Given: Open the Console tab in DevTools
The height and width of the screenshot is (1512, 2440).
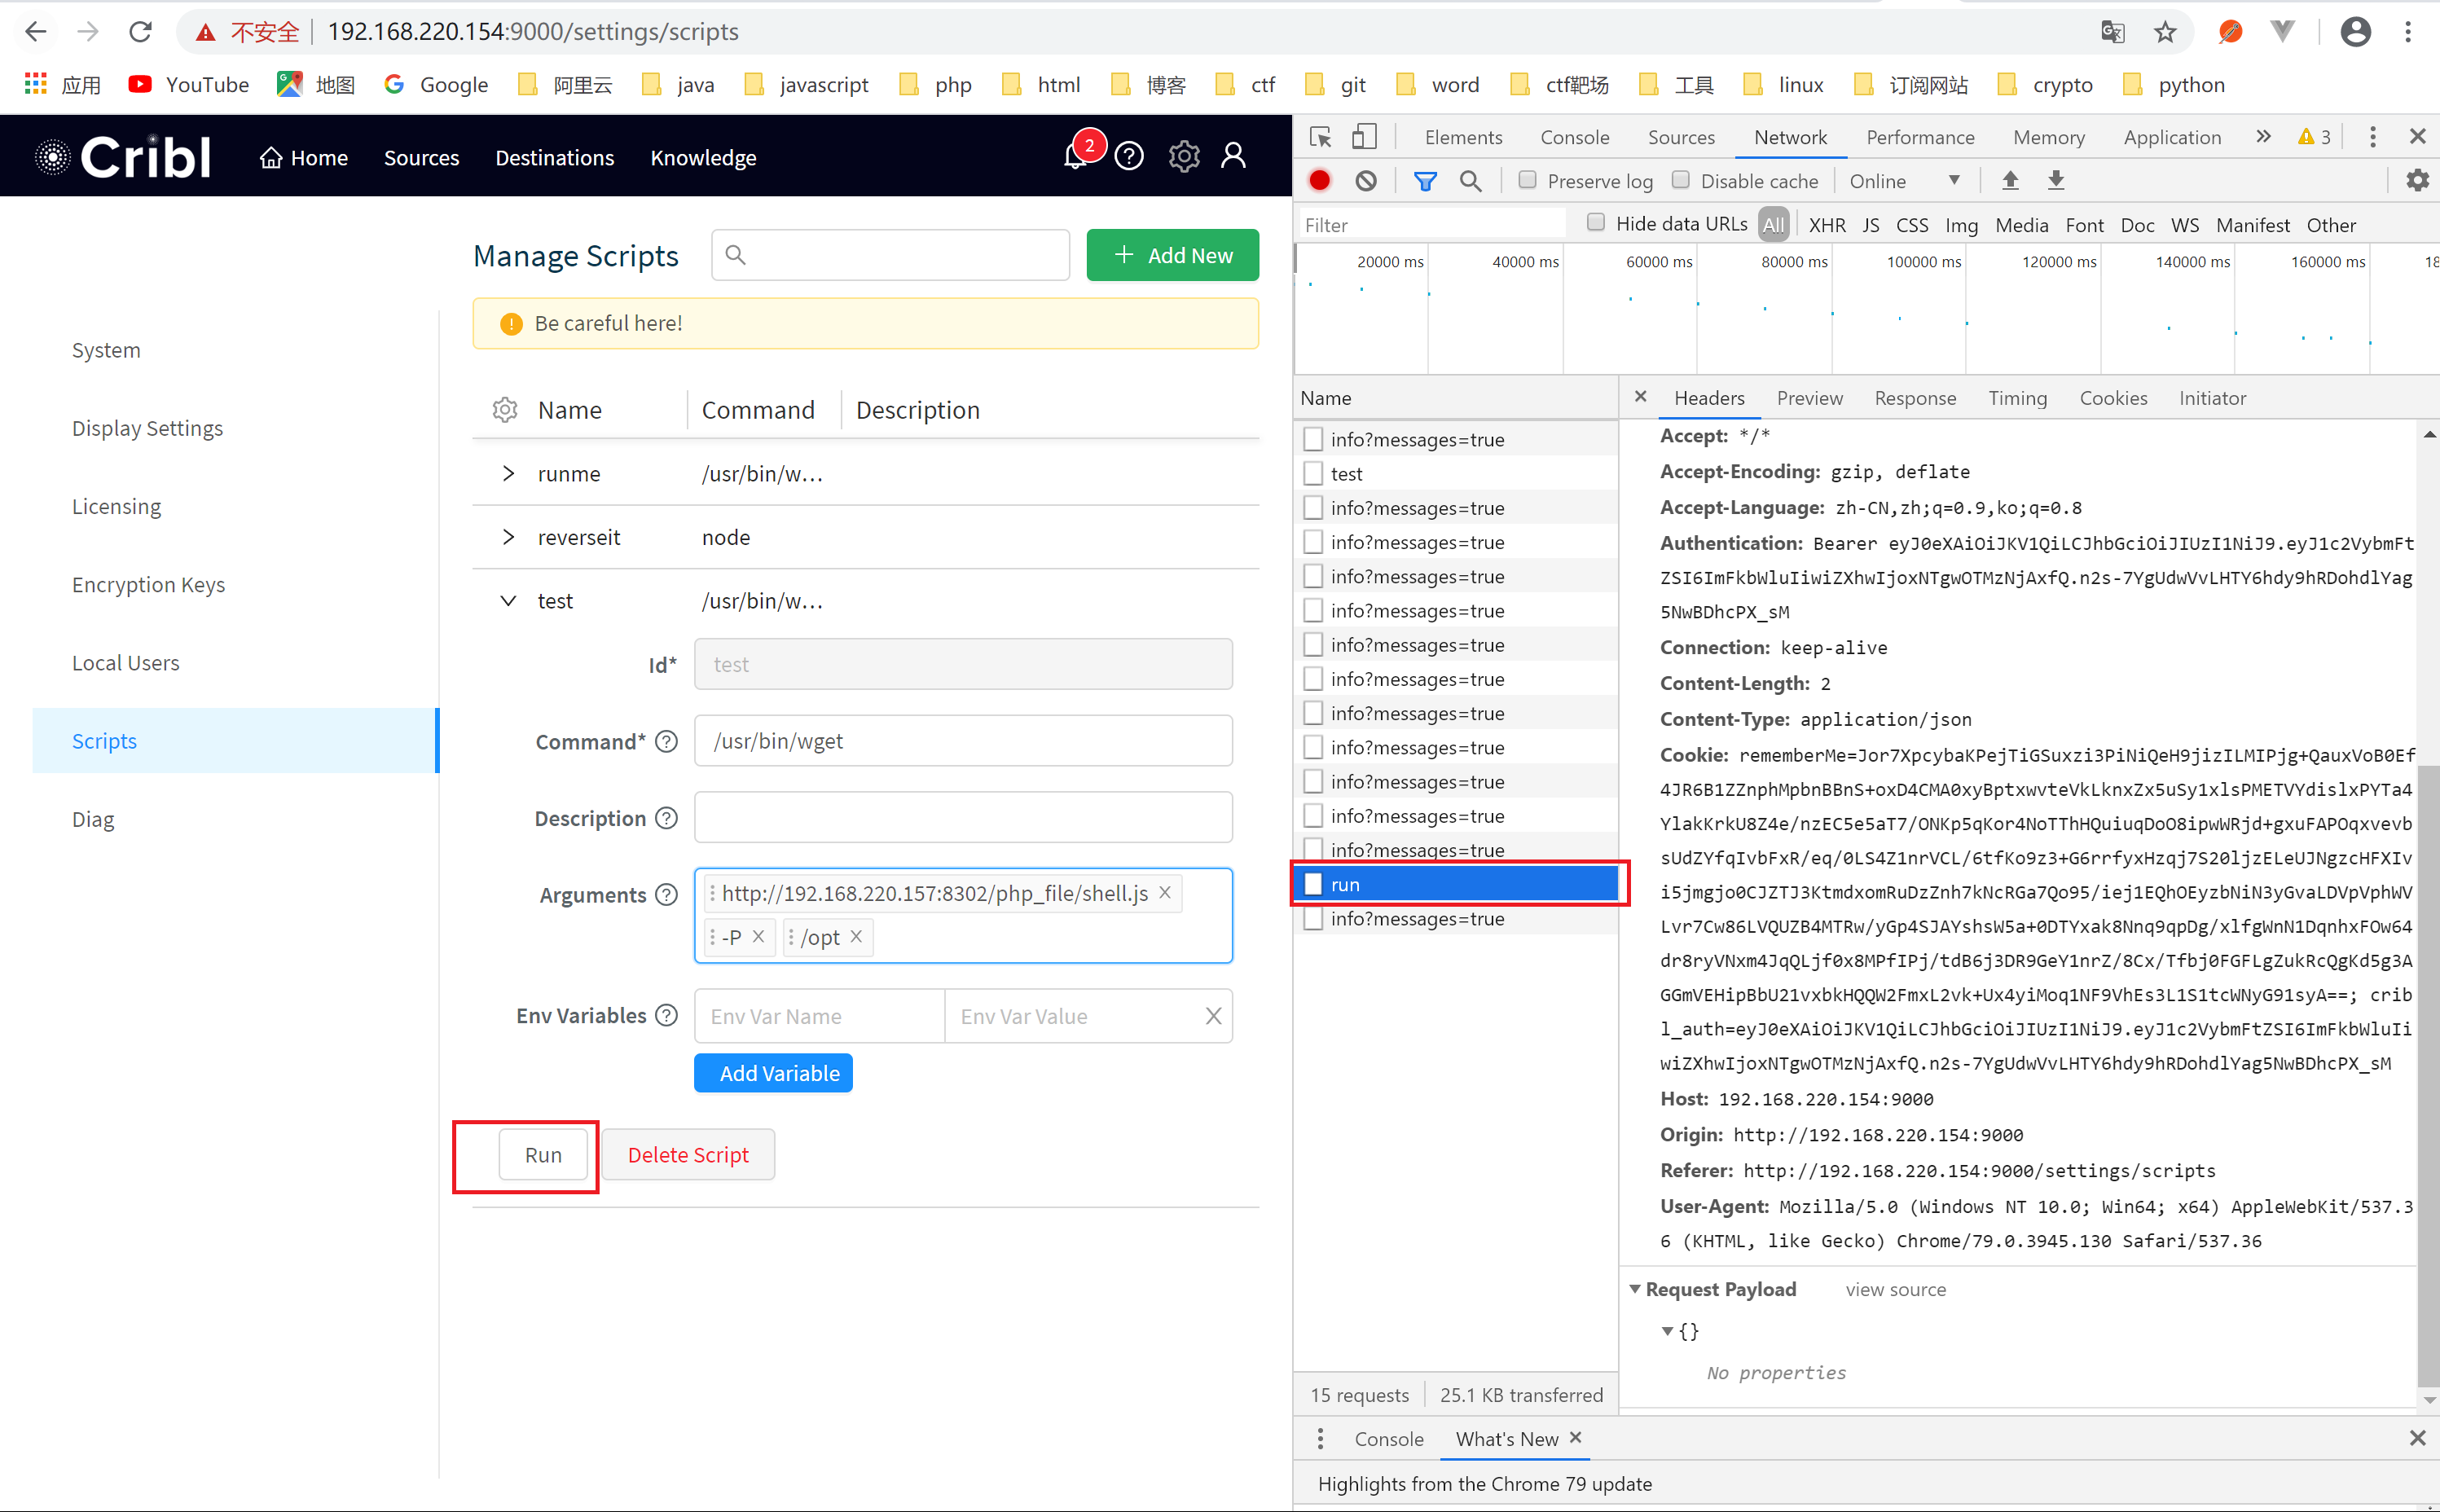Looking at the screenshot, I should coord(1574,137).
